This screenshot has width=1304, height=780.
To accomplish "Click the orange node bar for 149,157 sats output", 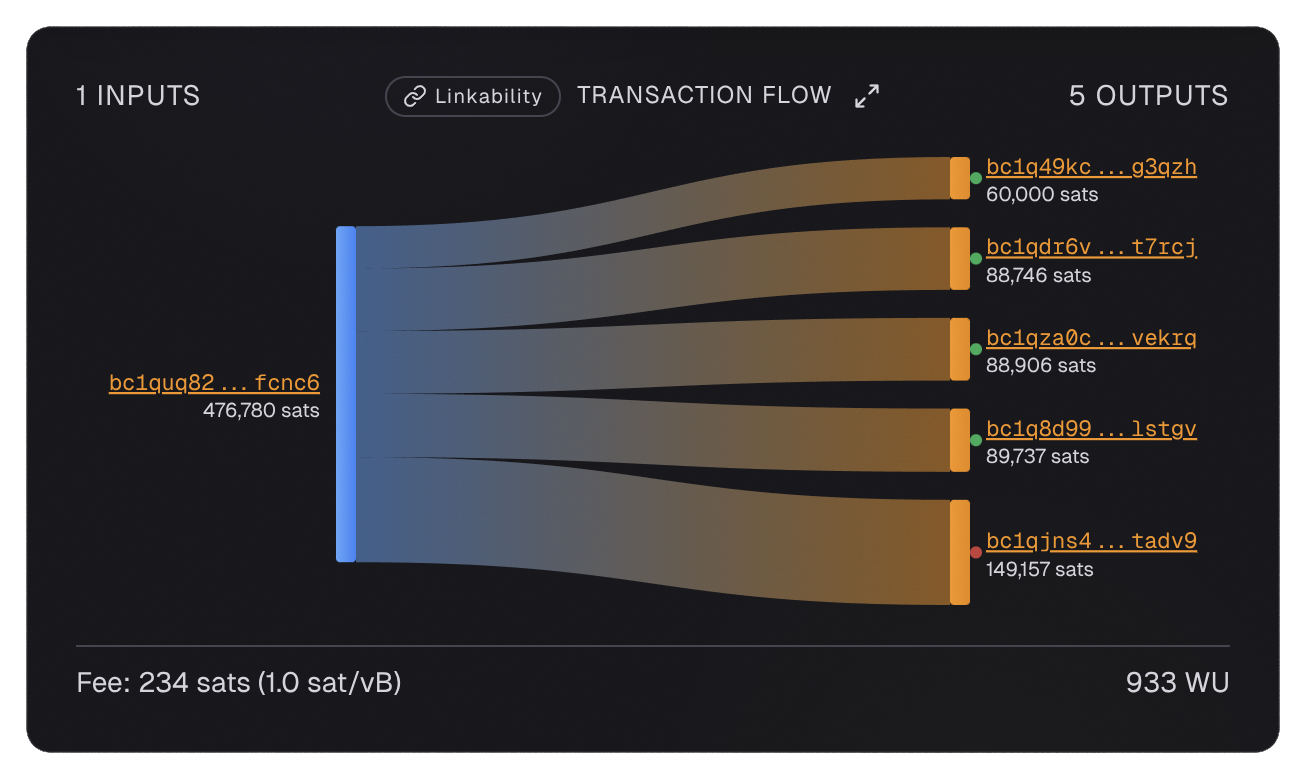I will click(x=960, y=552).
